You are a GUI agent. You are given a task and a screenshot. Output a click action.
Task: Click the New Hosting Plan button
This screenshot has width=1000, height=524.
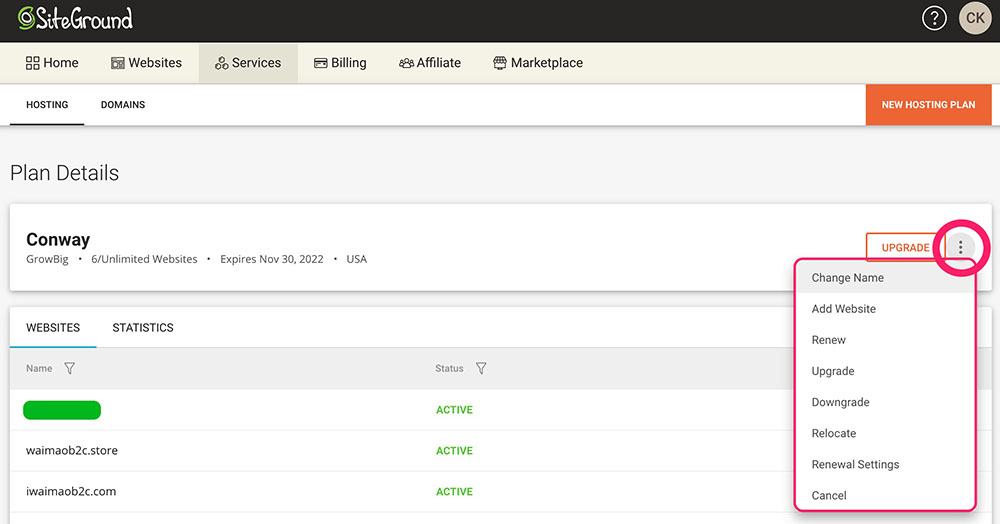pos(928,105)
